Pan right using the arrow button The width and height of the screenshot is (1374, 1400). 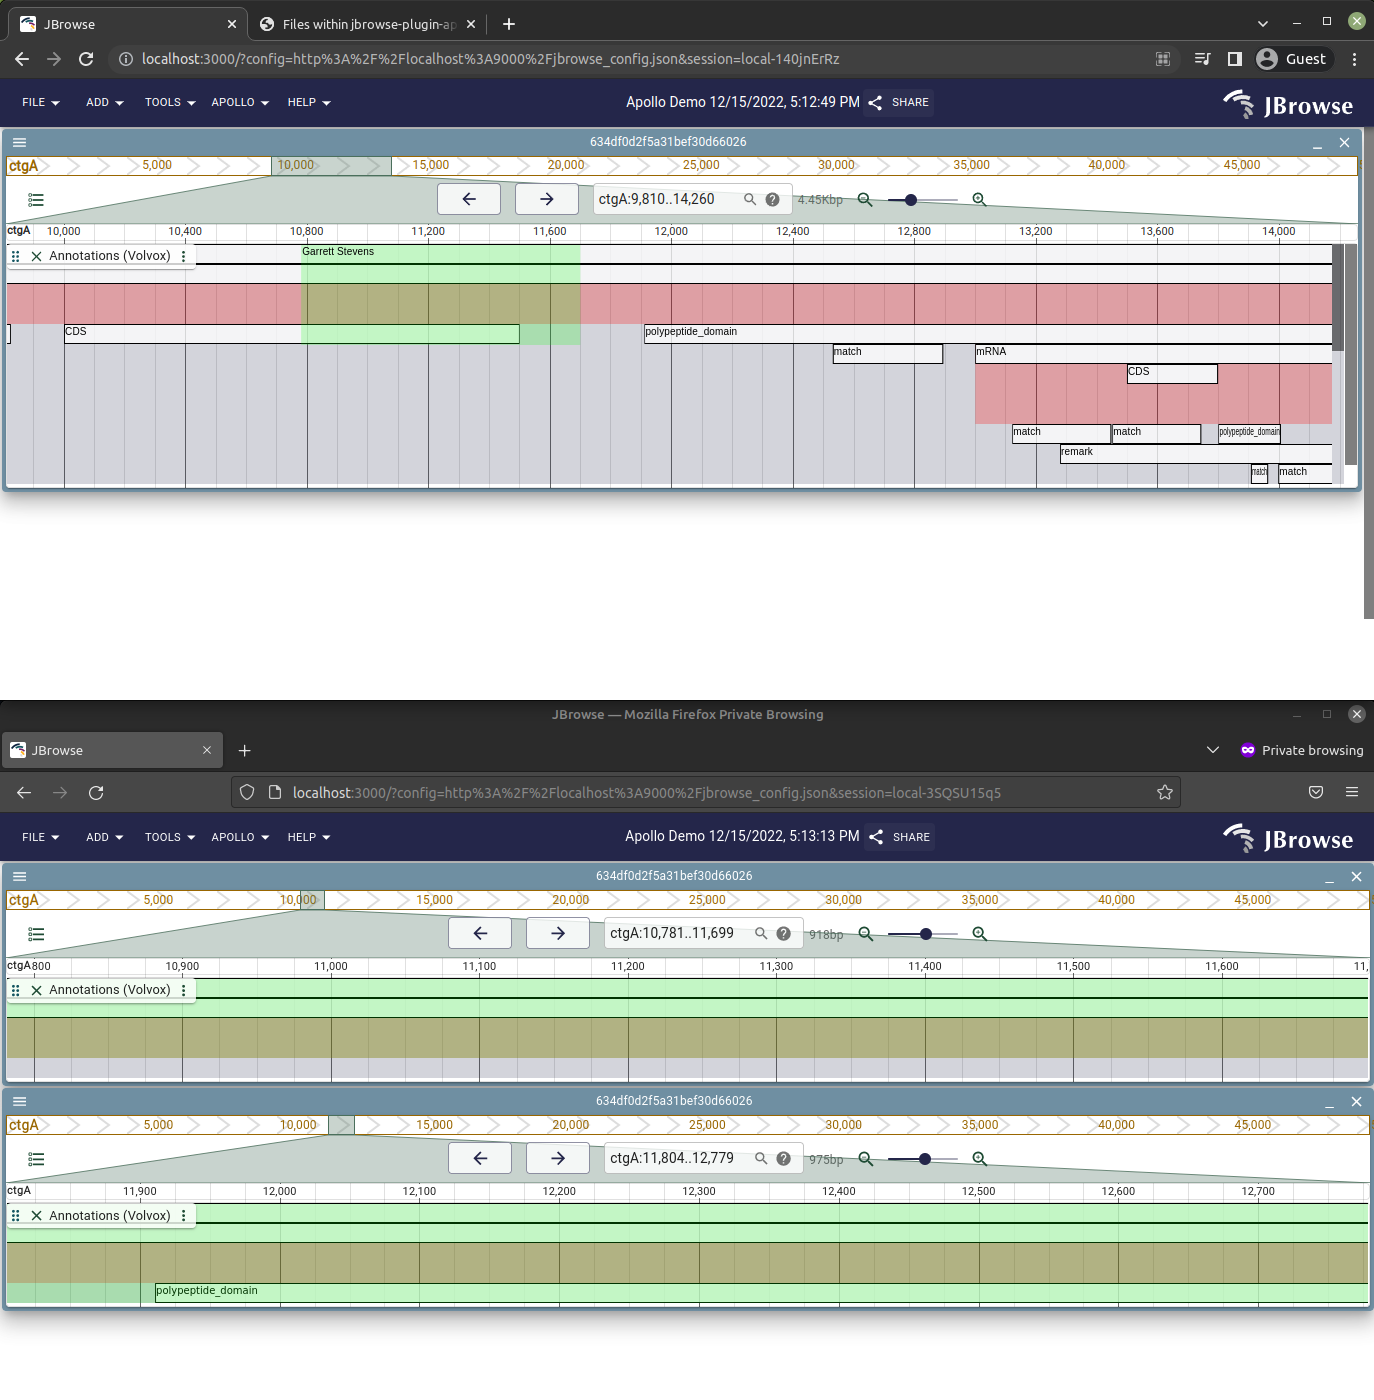[x=546, y=199]
